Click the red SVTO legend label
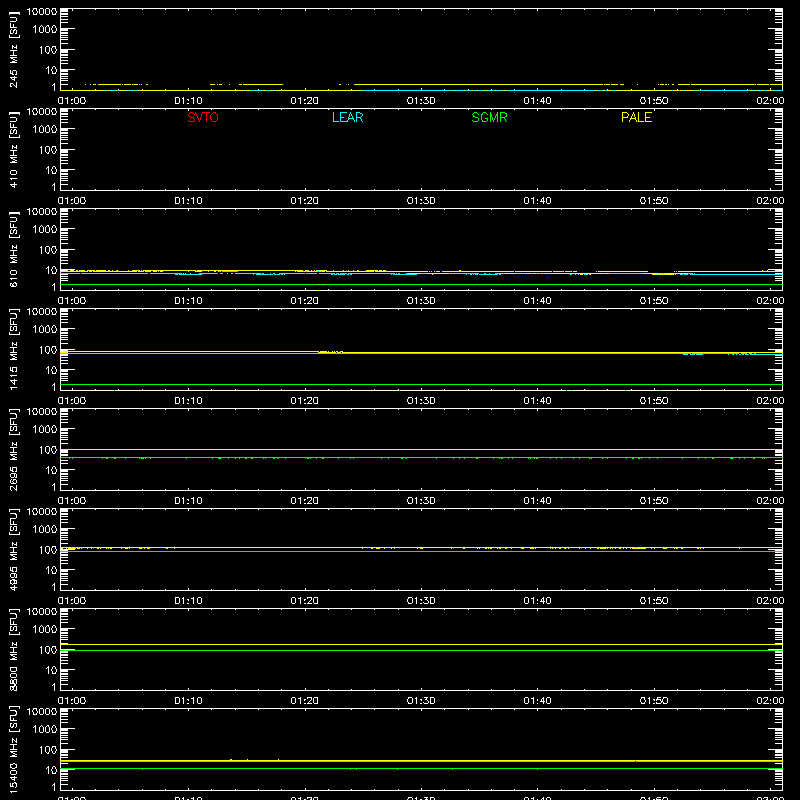 (x=203, y=117)
